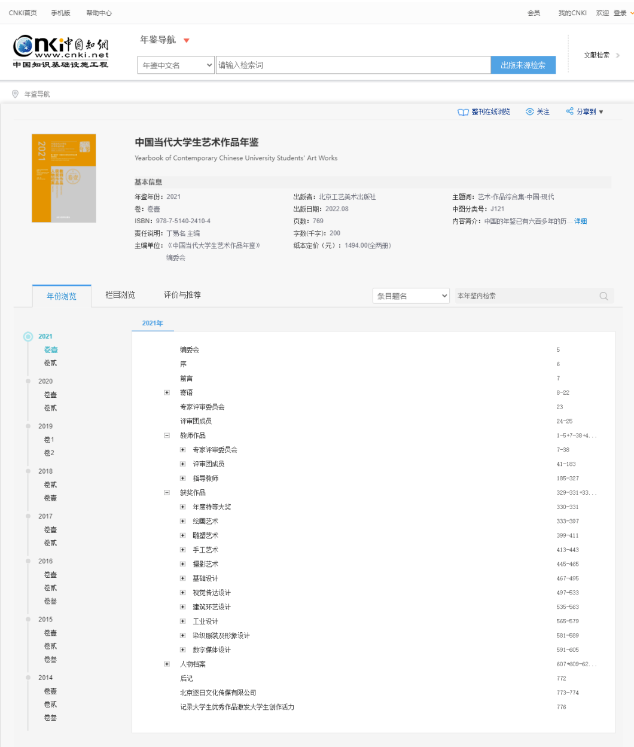634x747 pixels.
Task: Click the 整刊在线浏览 book icon
Action: point(462,112)
